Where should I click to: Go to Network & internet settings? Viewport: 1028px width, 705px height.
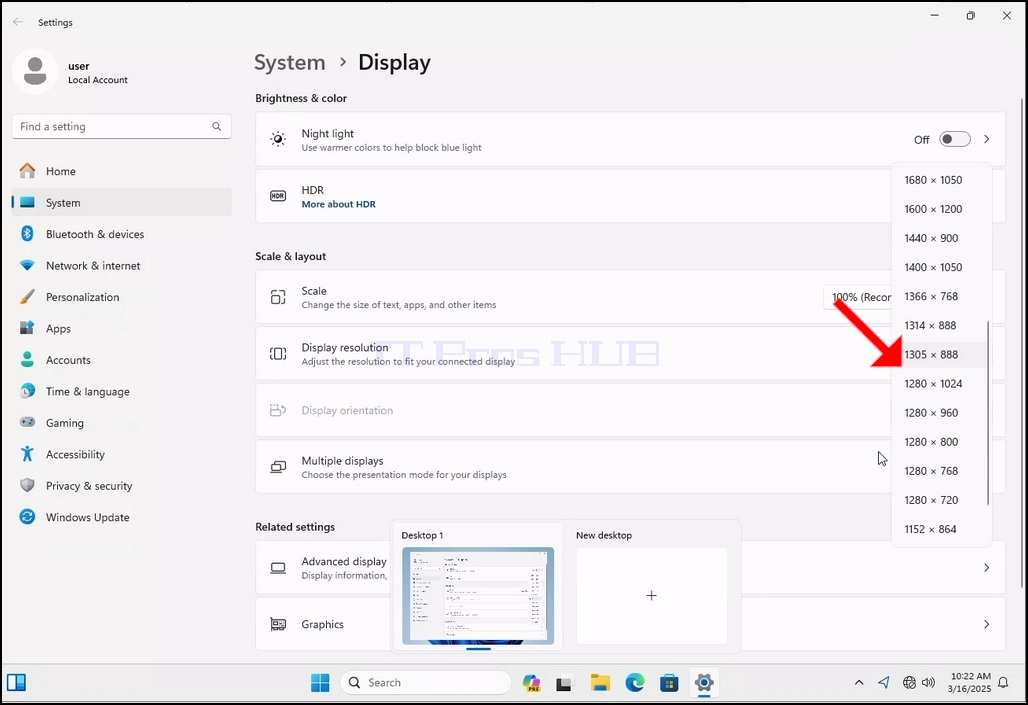121,266
